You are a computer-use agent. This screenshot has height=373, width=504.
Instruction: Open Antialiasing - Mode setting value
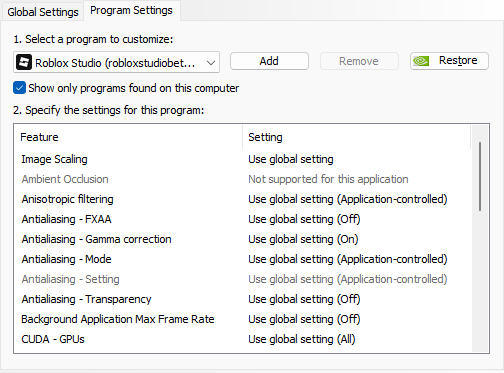pyautogui.click(x=348, y=259)
